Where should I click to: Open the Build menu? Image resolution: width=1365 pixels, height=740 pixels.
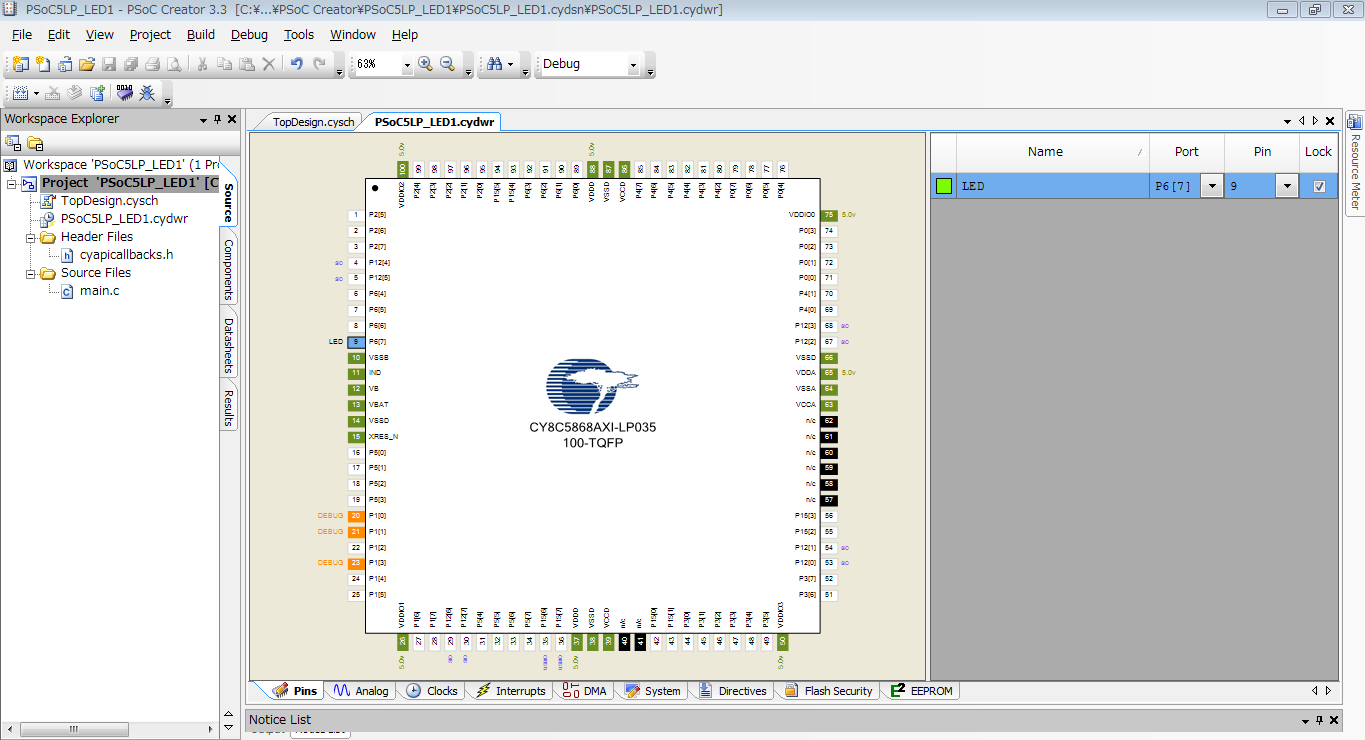point(201,34)
